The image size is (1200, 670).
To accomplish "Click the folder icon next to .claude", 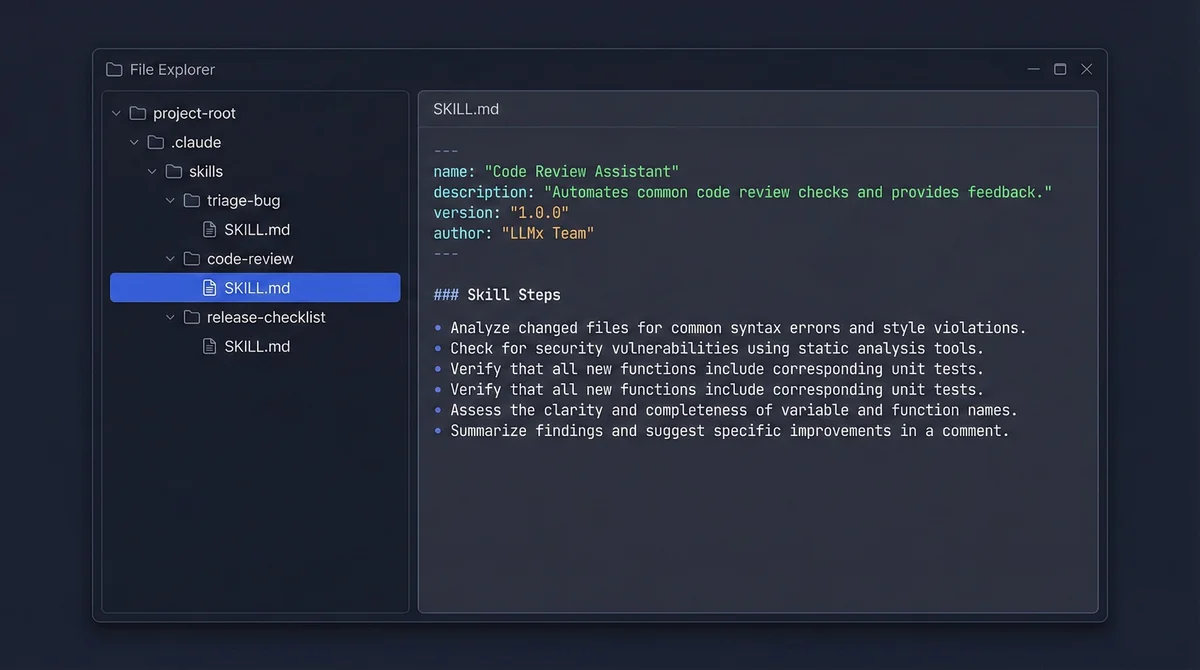I will [156, 142].
